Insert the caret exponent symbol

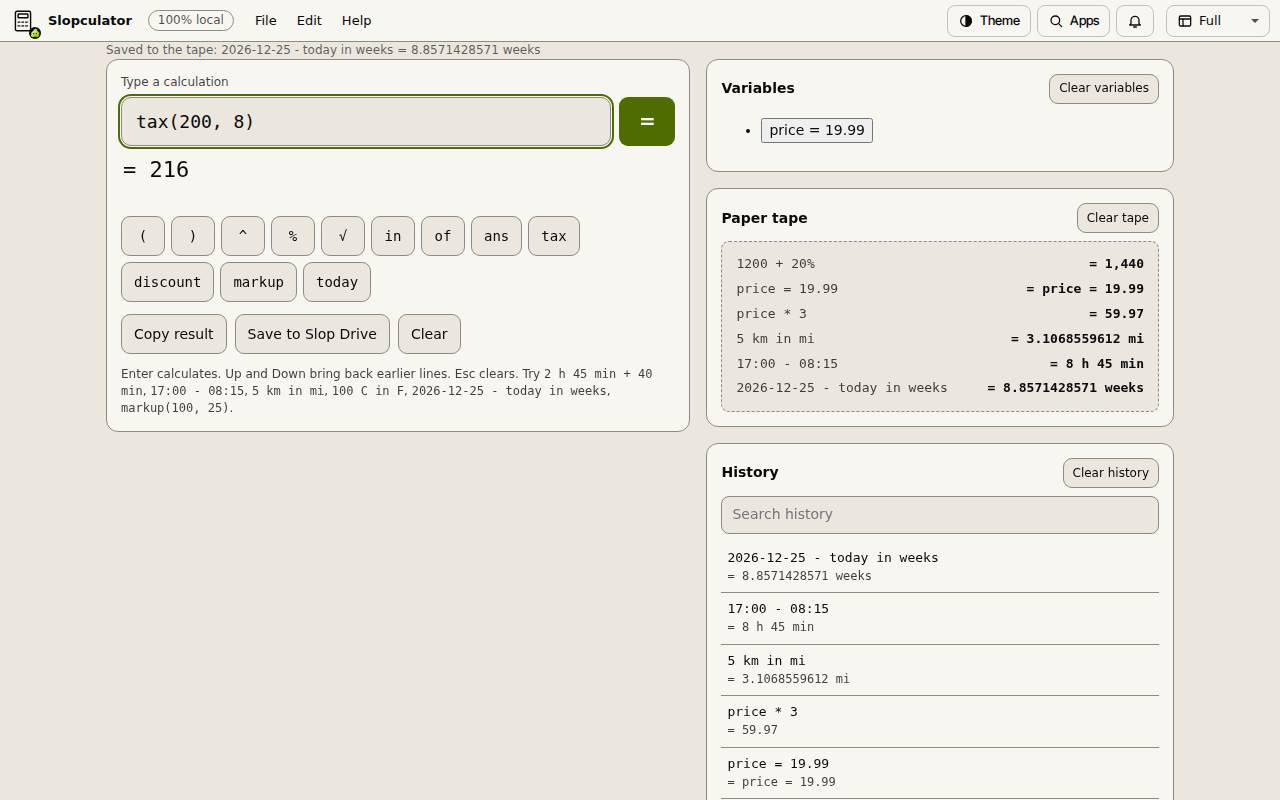tap(243, 236)
